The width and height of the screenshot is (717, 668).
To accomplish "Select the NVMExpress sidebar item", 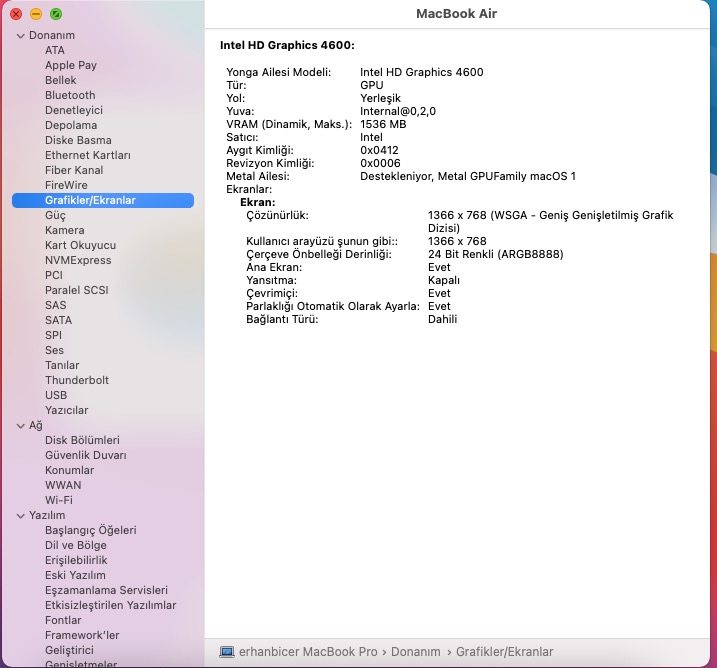I will point(78,261).
